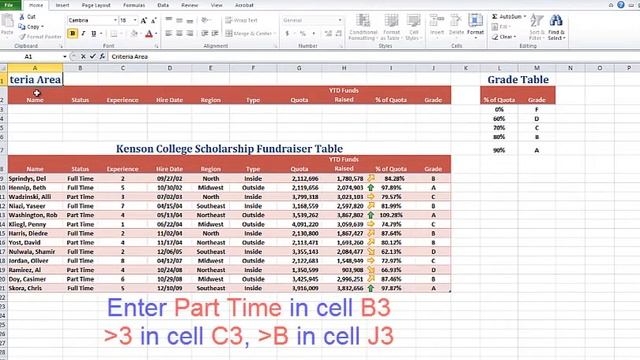The height and width of the screenshot is (360, 640).
Task: Toggle Middle Align
Action: [179, 20]
